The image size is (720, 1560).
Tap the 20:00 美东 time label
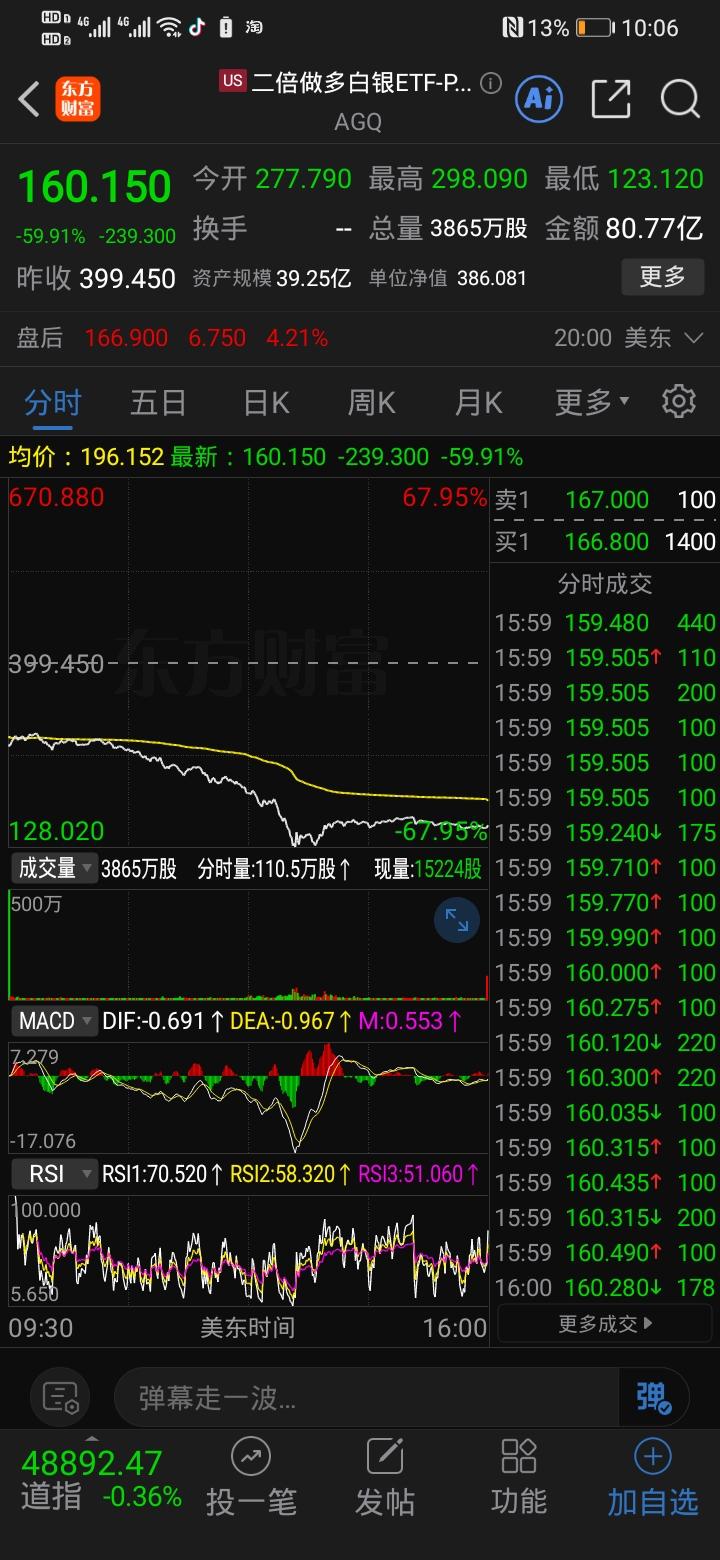click(x=612, y=338)
